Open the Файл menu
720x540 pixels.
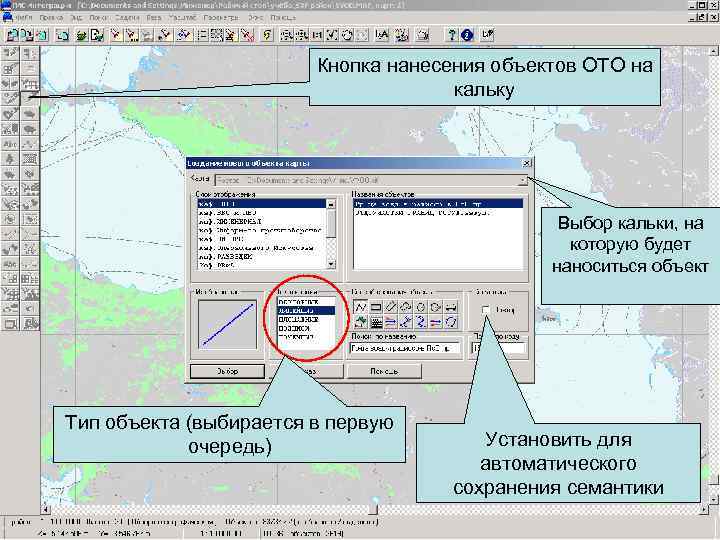click(23, 17)
